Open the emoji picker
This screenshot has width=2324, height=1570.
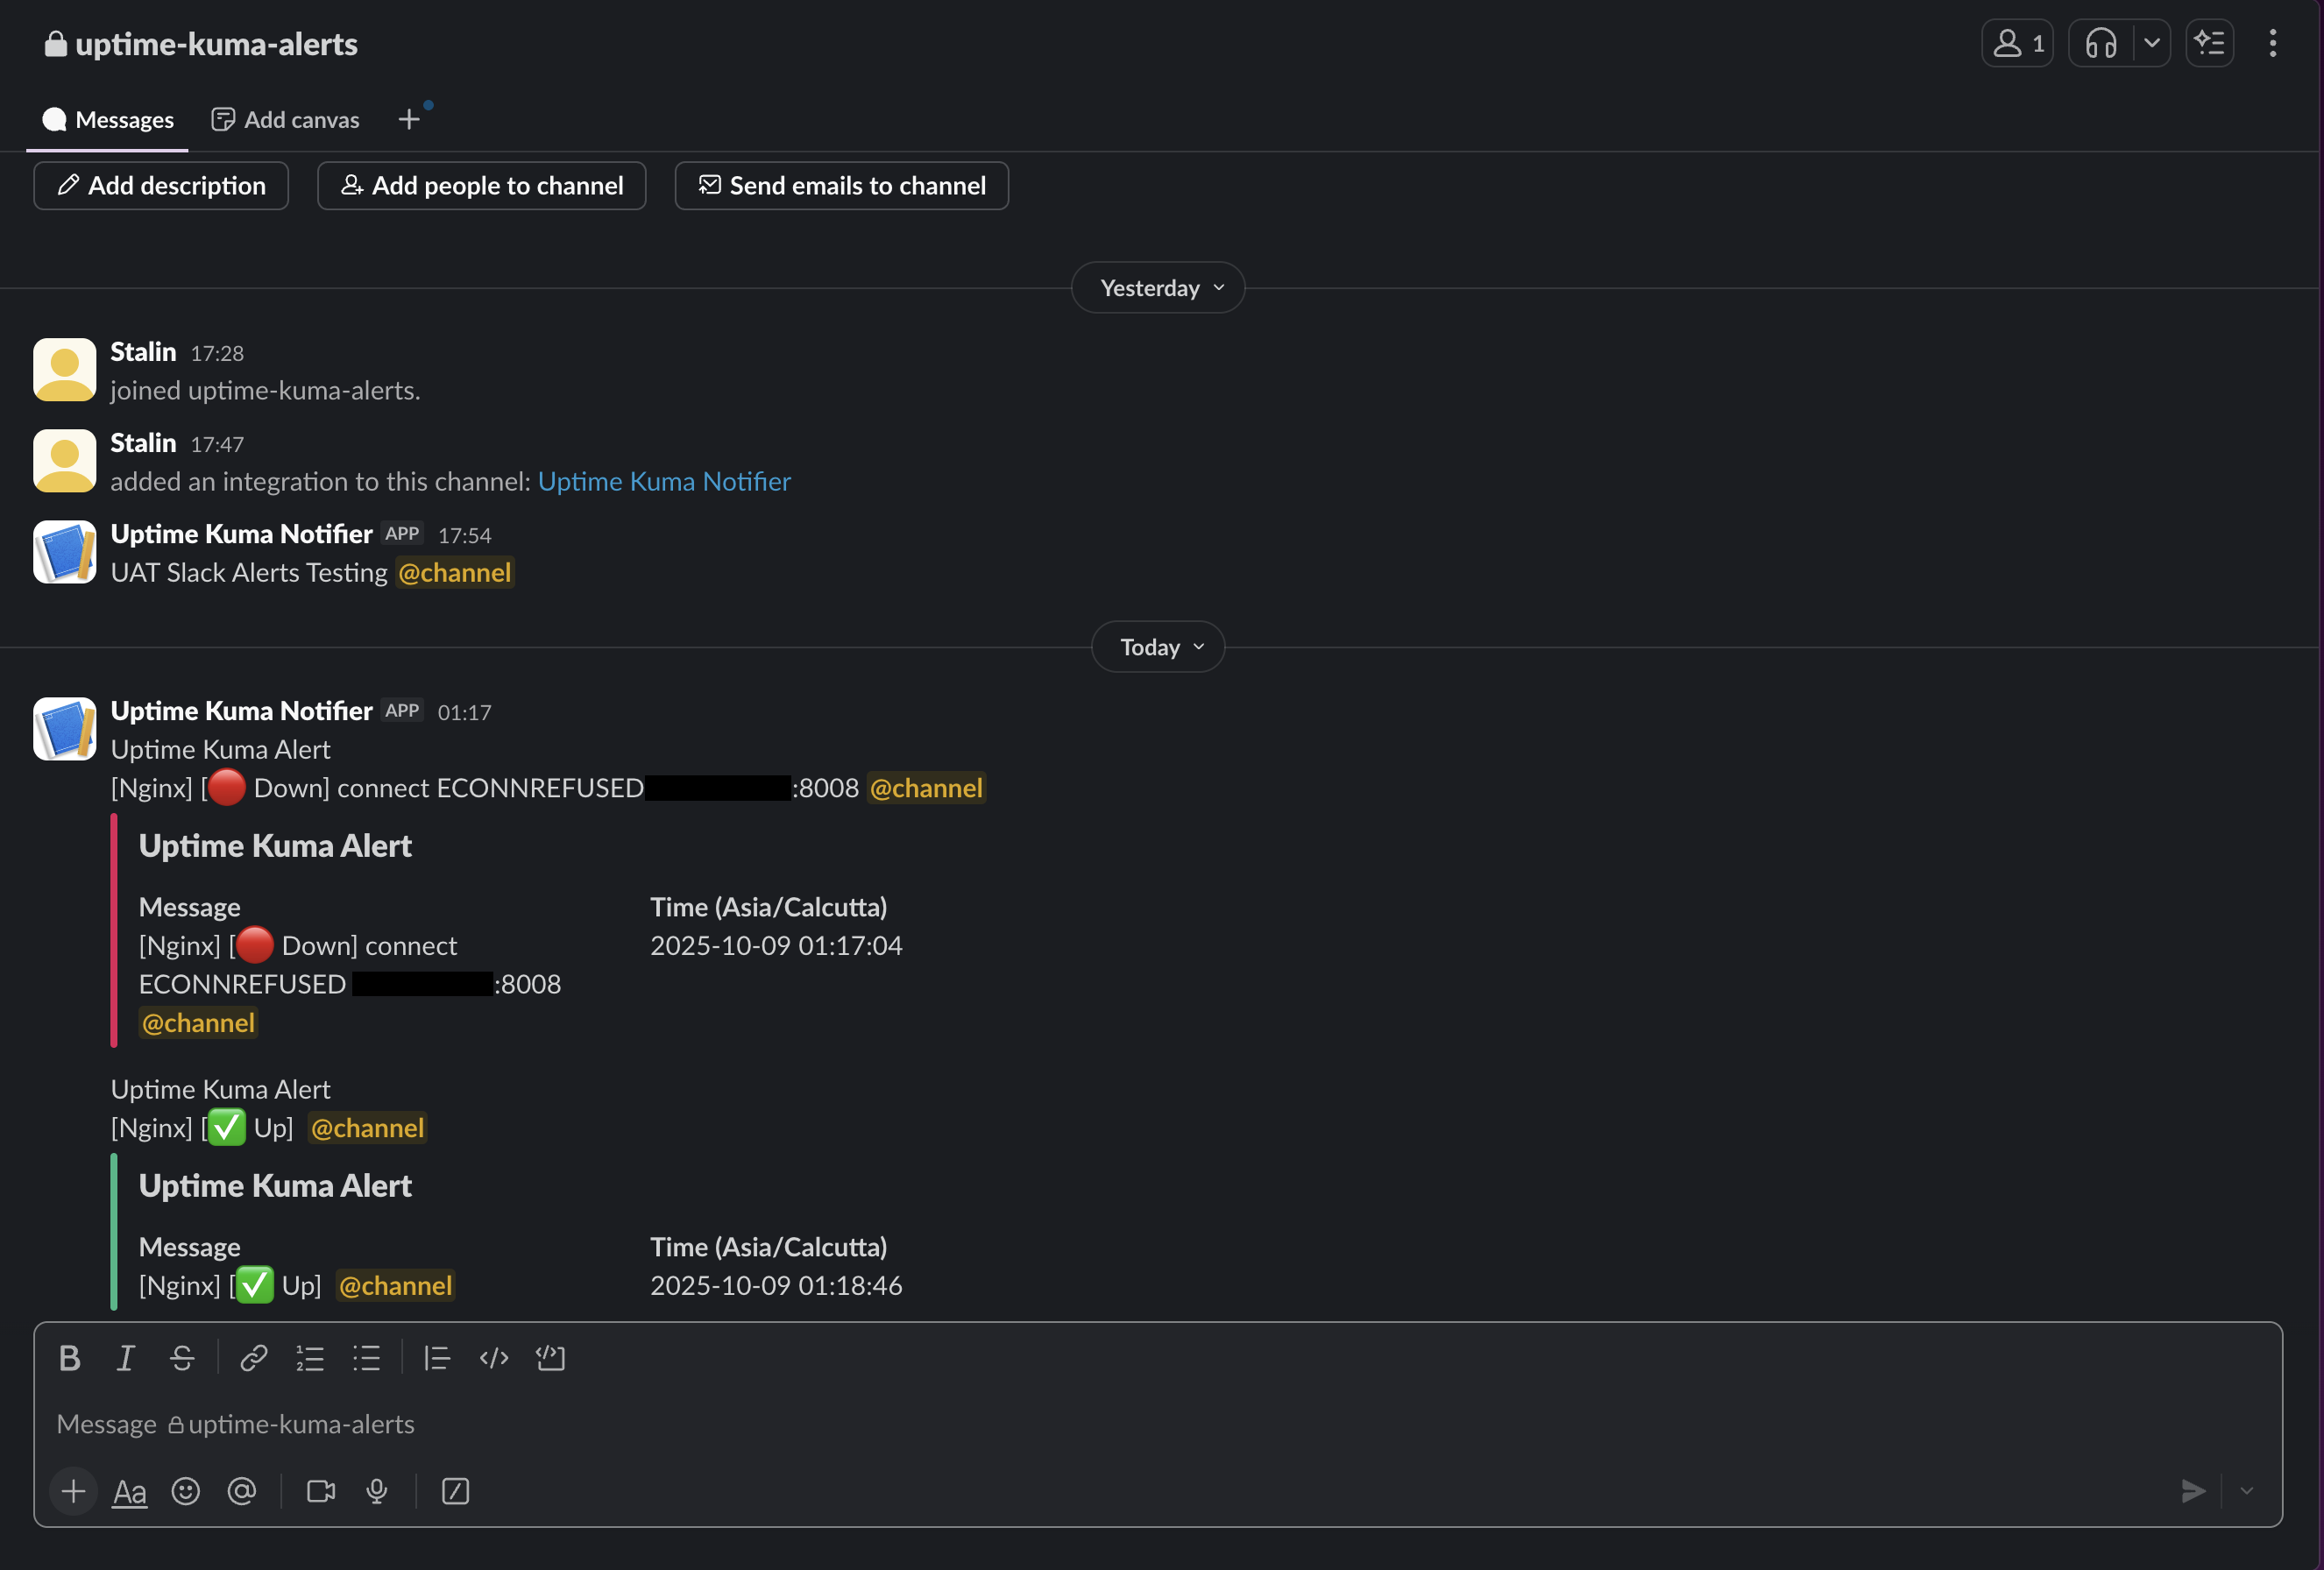(185, 1491)
